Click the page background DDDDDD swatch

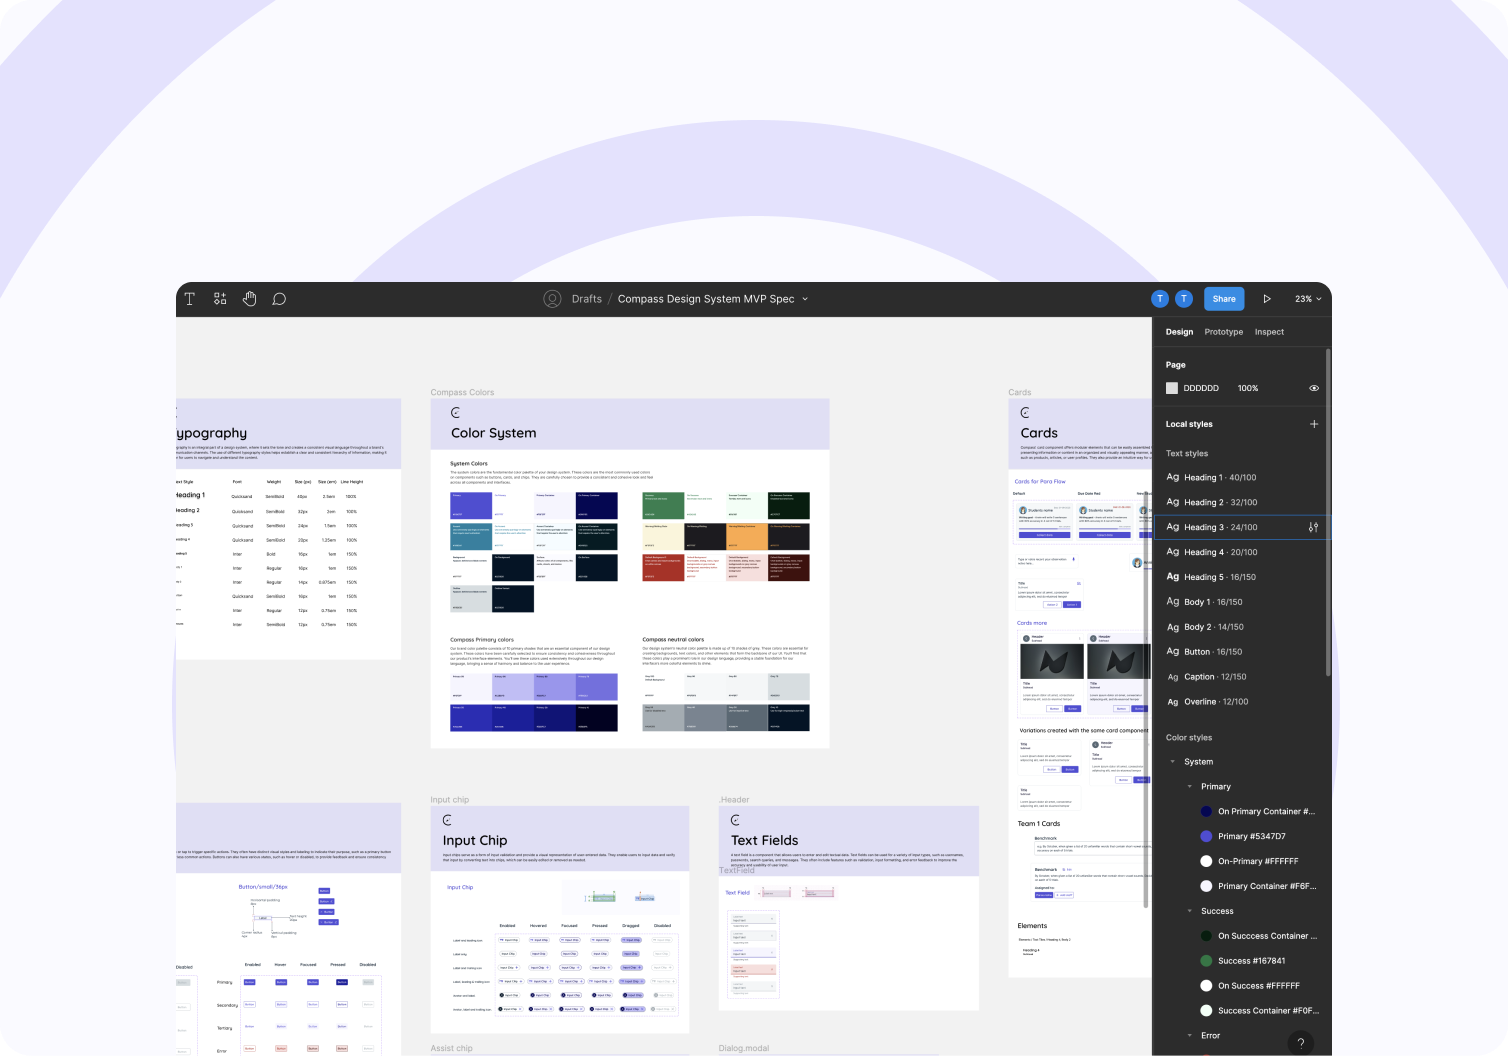tap(1172, 388)
